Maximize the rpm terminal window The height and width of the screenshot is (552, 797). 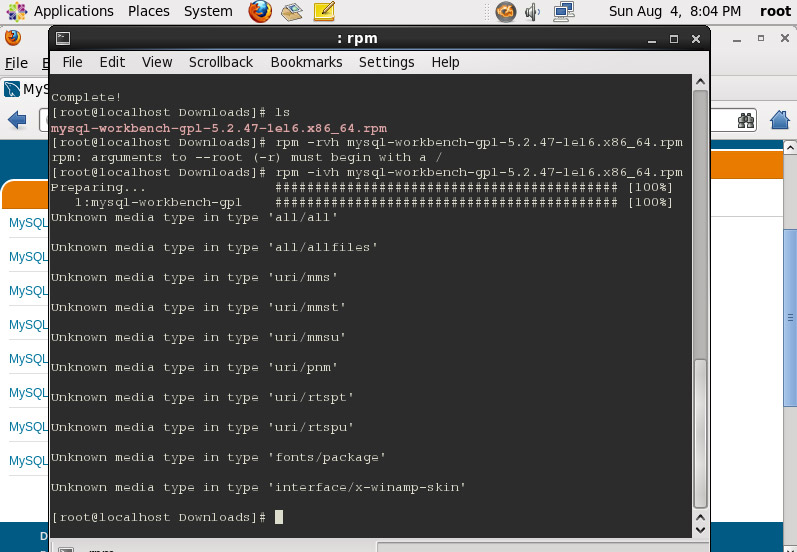[x=674, y=39]
